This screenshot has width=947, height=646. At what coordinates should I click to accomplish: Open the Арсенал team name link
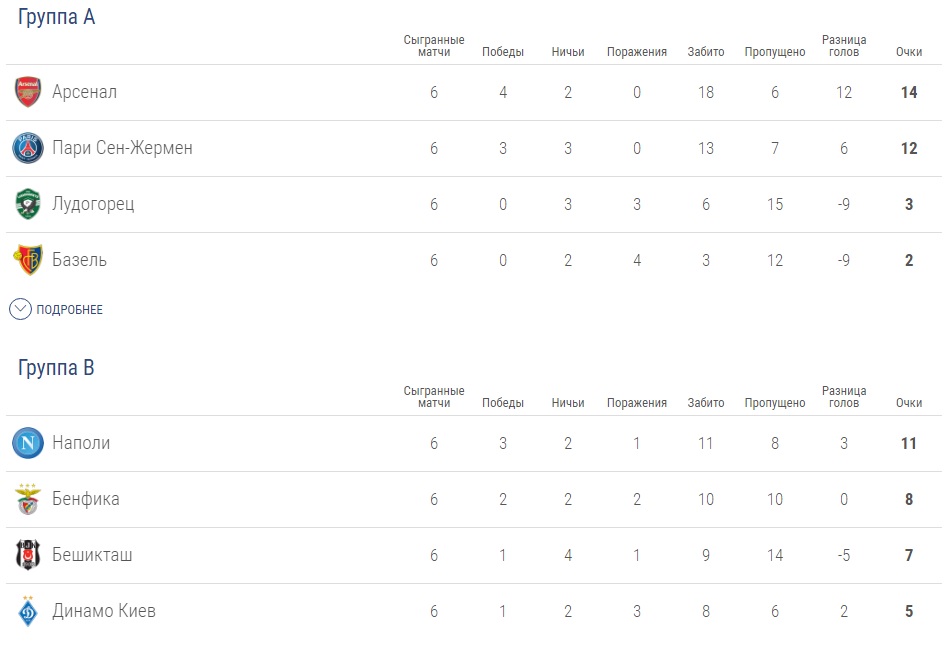(x=85, y=92)
